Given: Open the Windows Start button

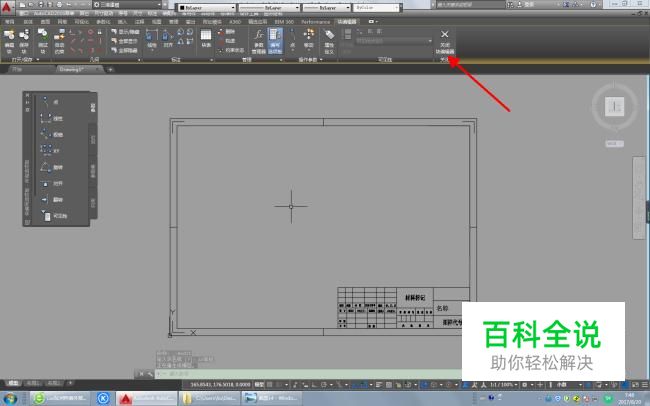Looking at the screenshot, I should click(10, 399).
